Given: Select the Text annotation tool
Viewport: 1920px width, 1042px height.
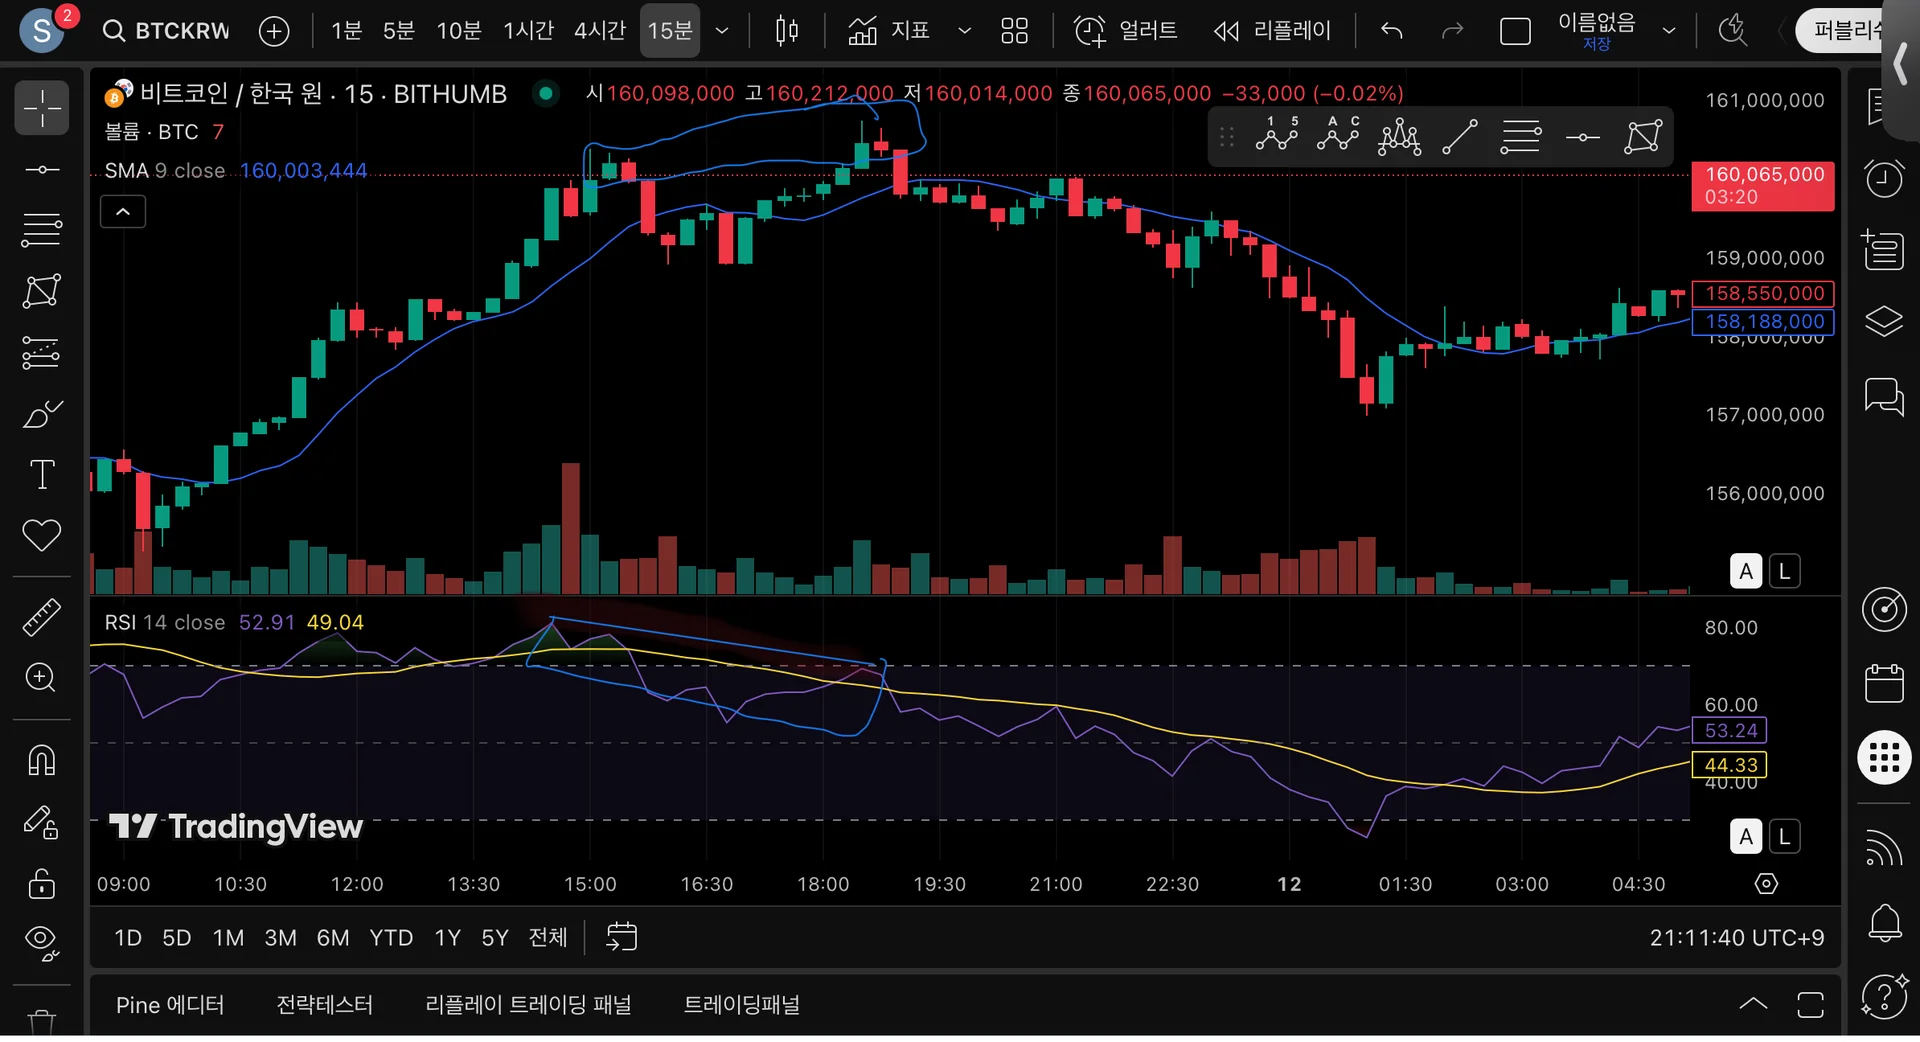Looking at the screenshot, I should tap(42, 474).
